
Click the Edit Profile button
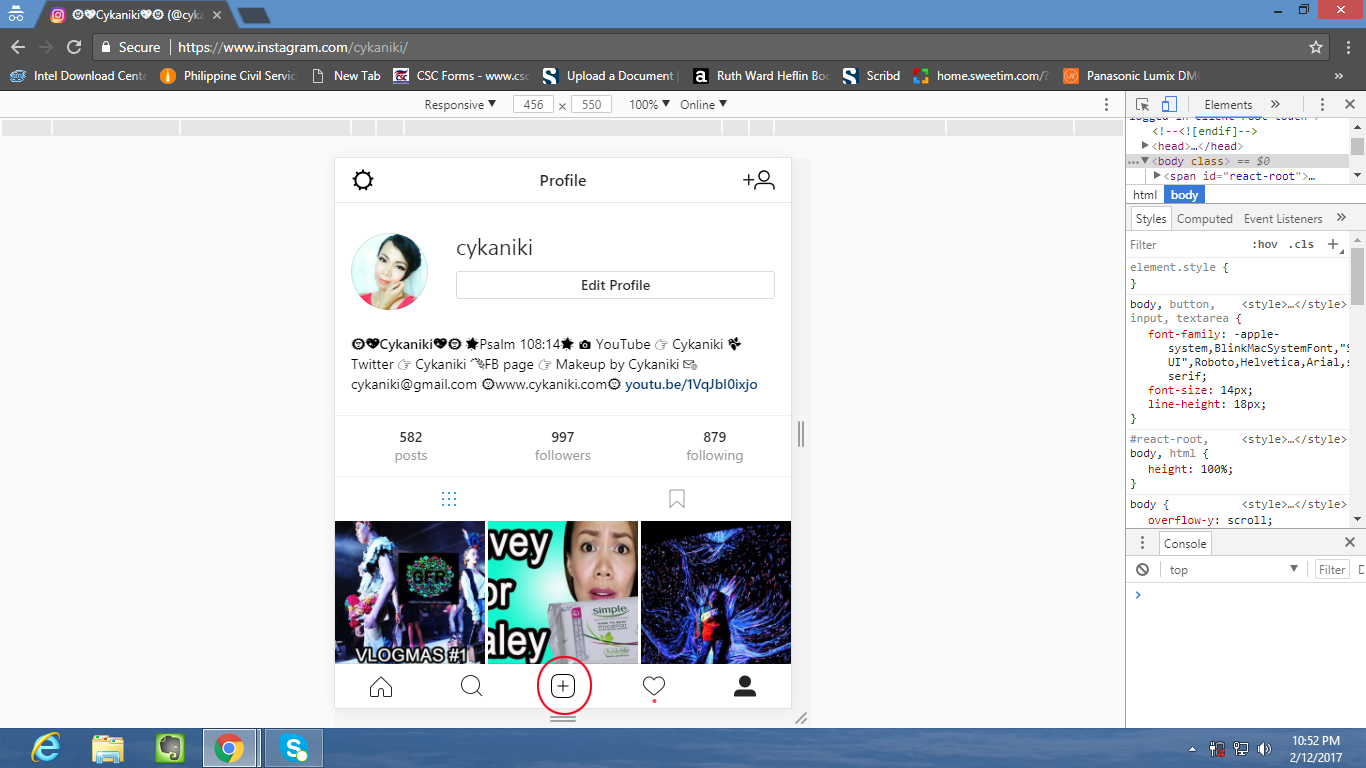point(615,285)
